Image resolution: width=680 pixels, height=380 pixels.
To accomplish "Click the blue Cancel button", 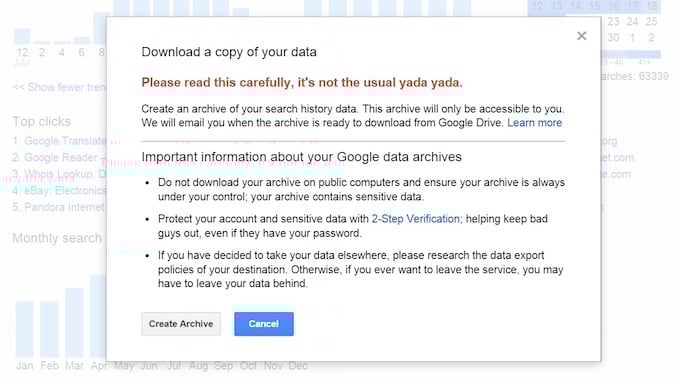I will [x=264, y=324].
